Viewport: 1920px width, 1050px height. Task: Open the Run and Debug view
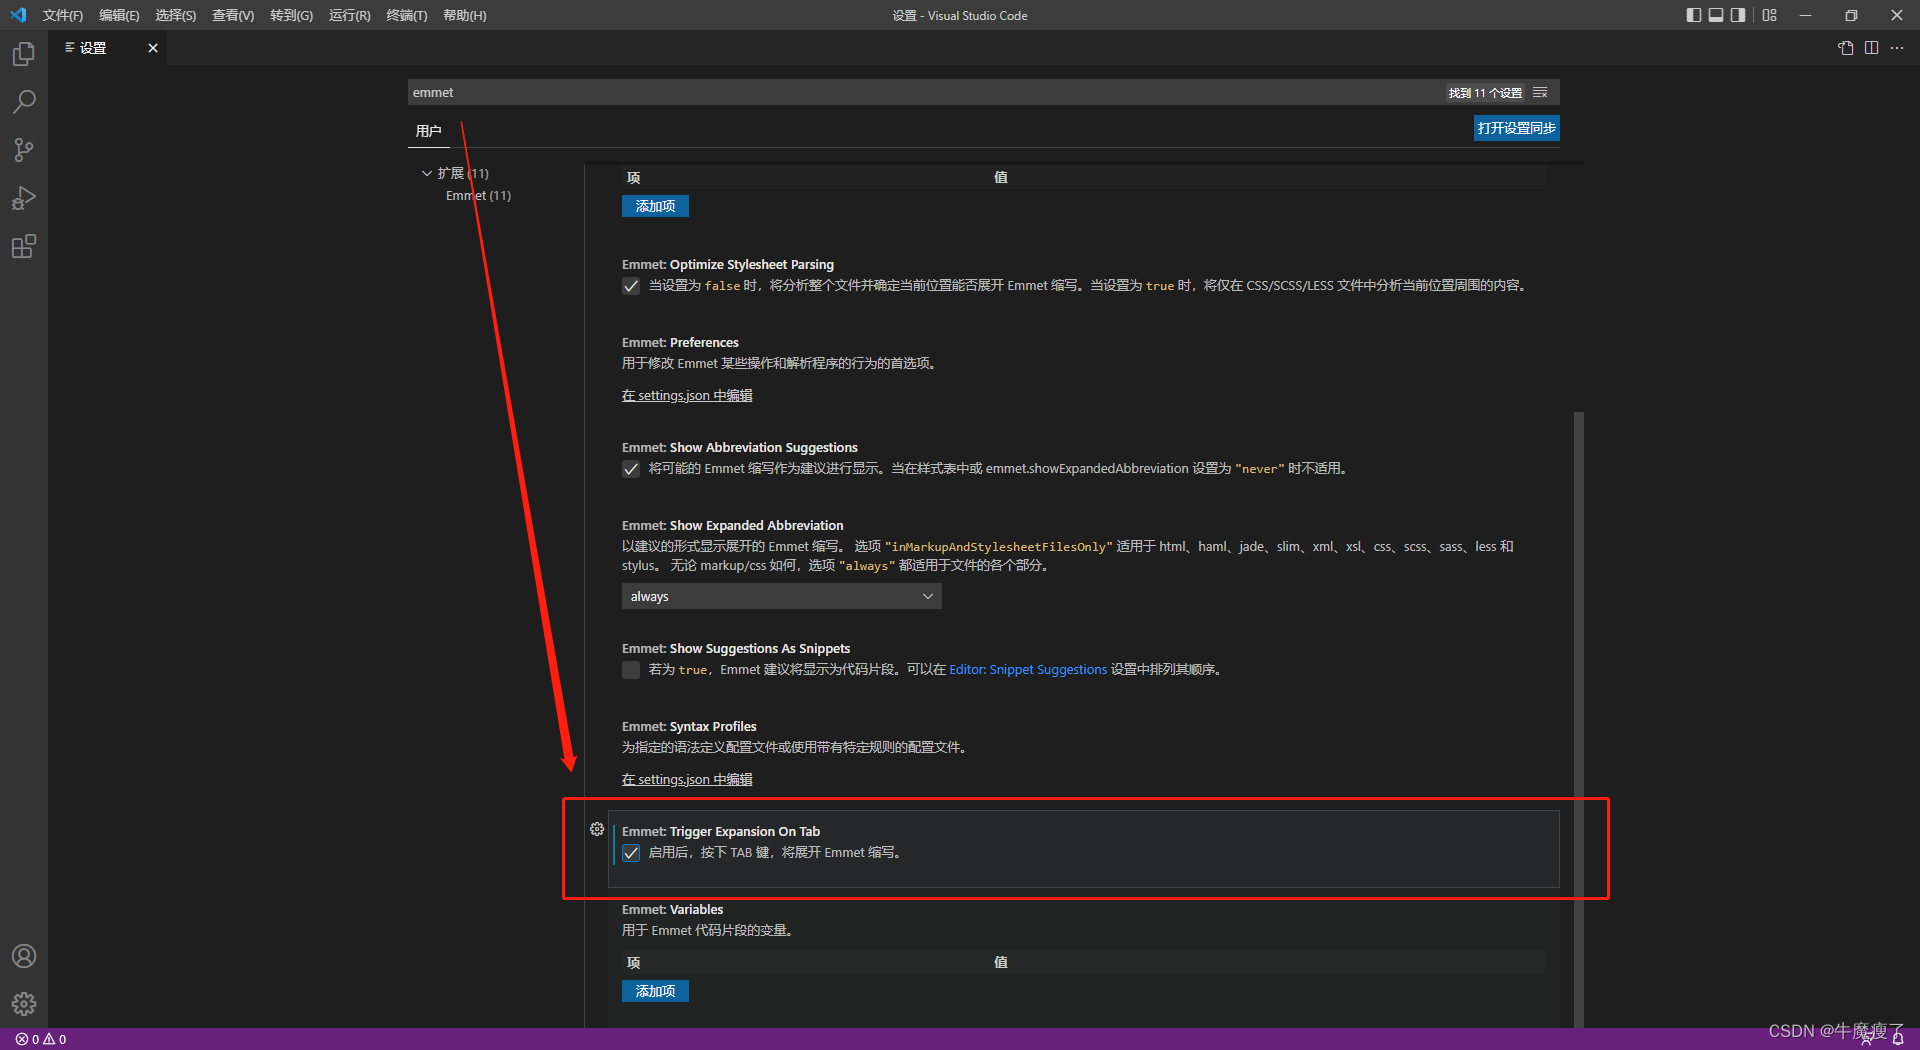click(24, 198)
